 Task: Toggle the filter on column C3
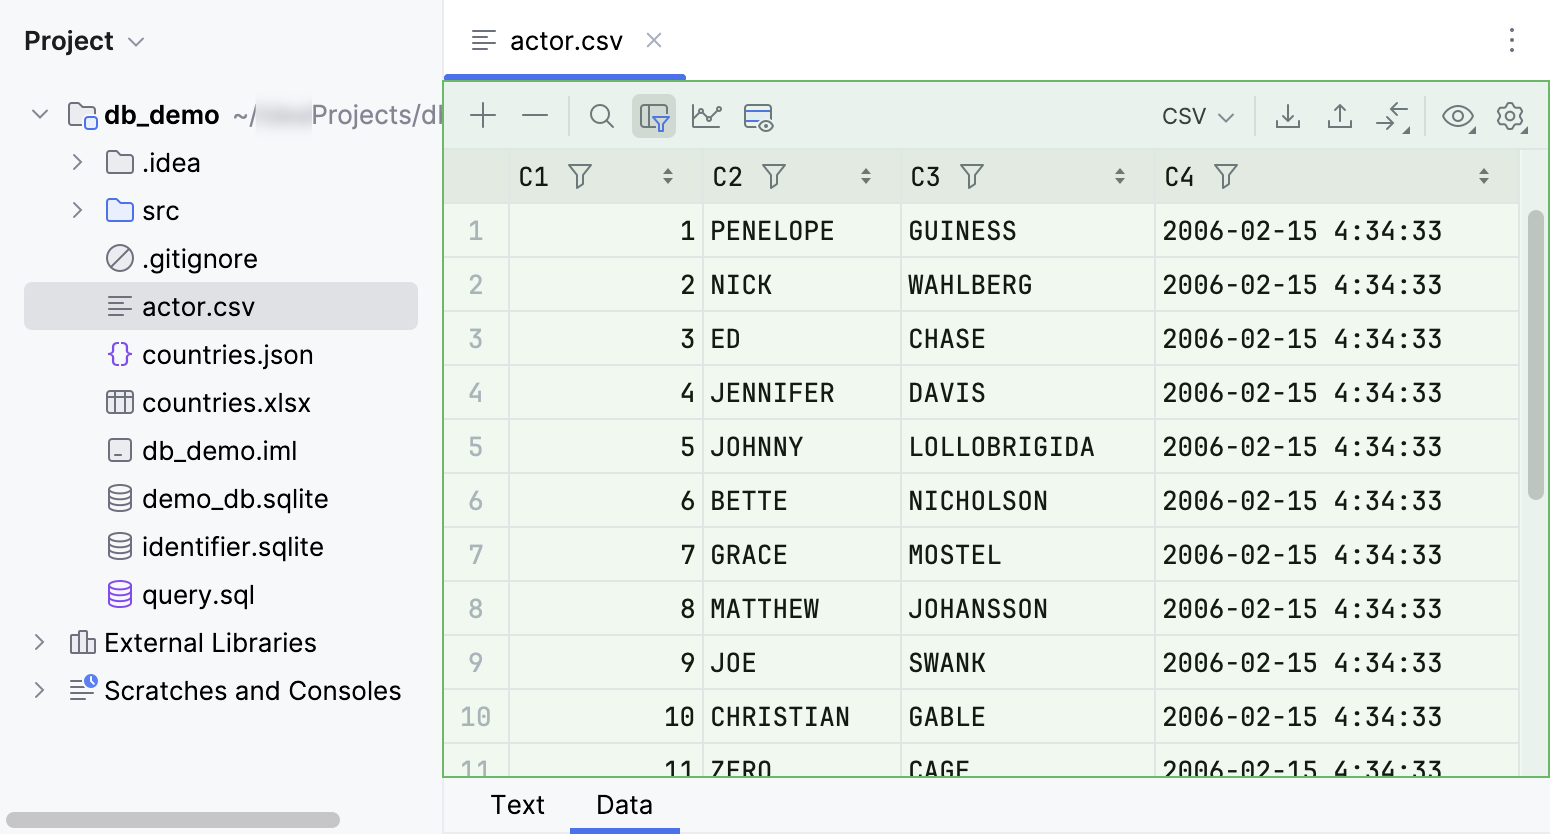coord(972,176)
